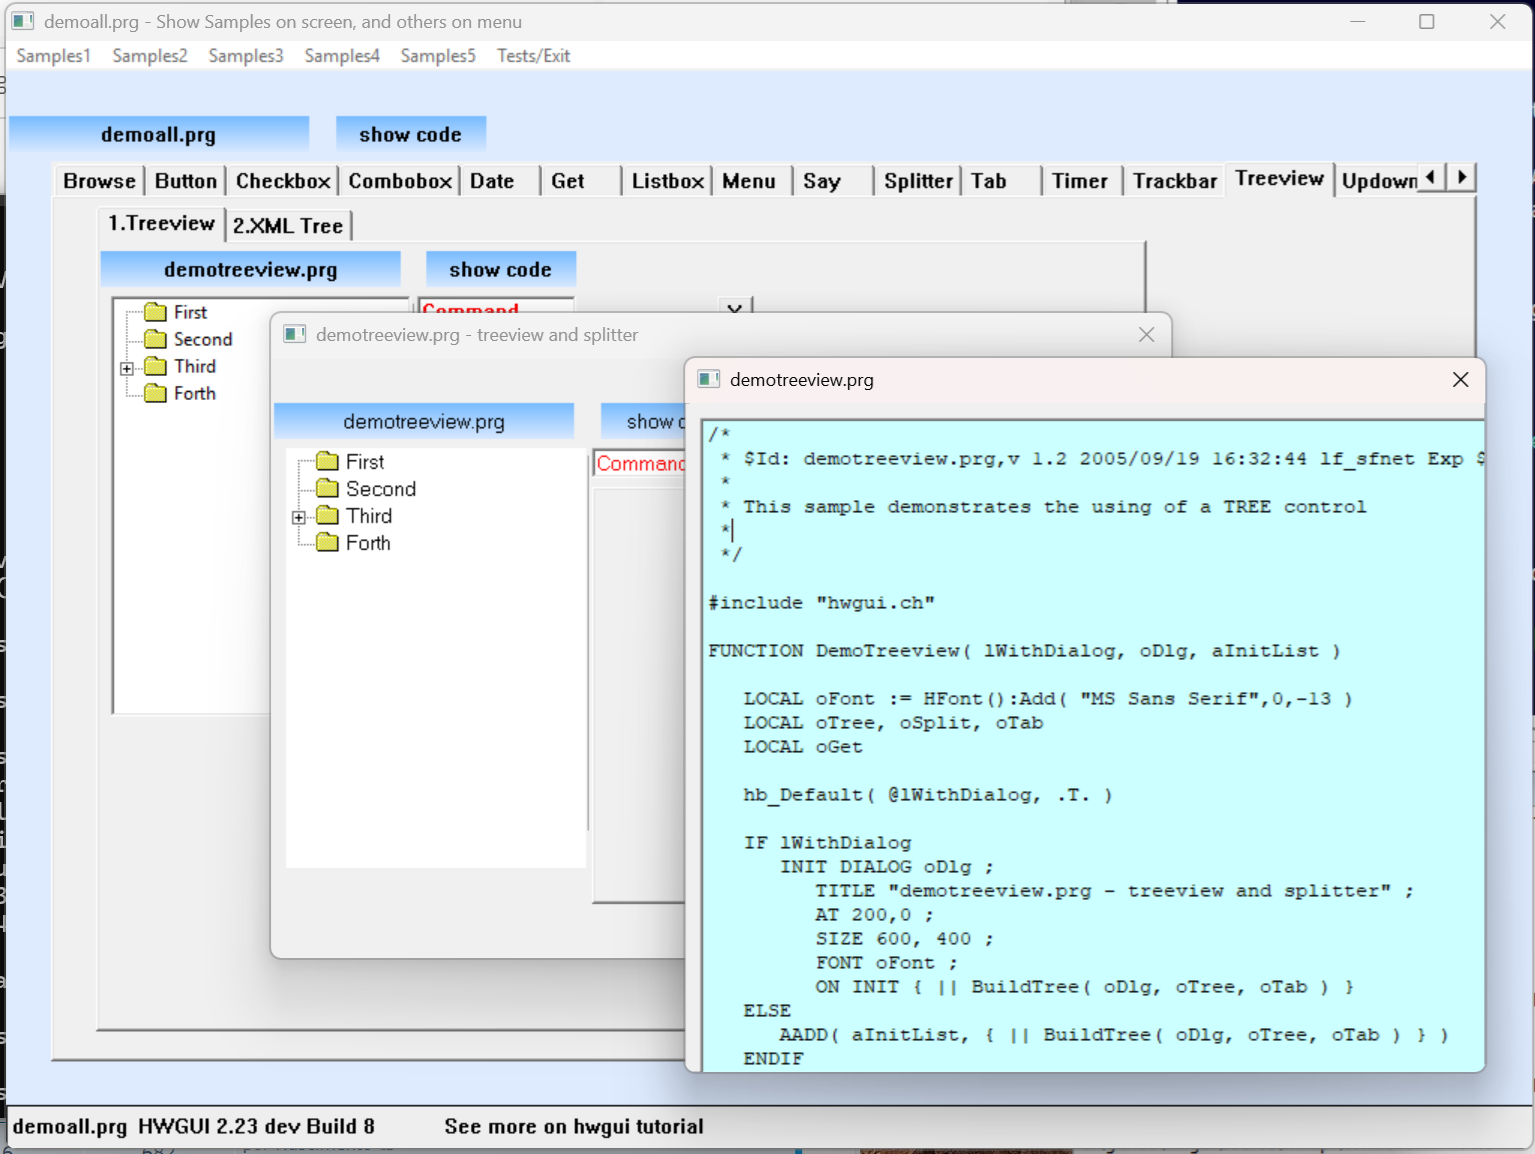This screenshot has width=1535, height=1154.
Task: Switch to the Trackbar tab
Action: click(x=1174, y=181)
